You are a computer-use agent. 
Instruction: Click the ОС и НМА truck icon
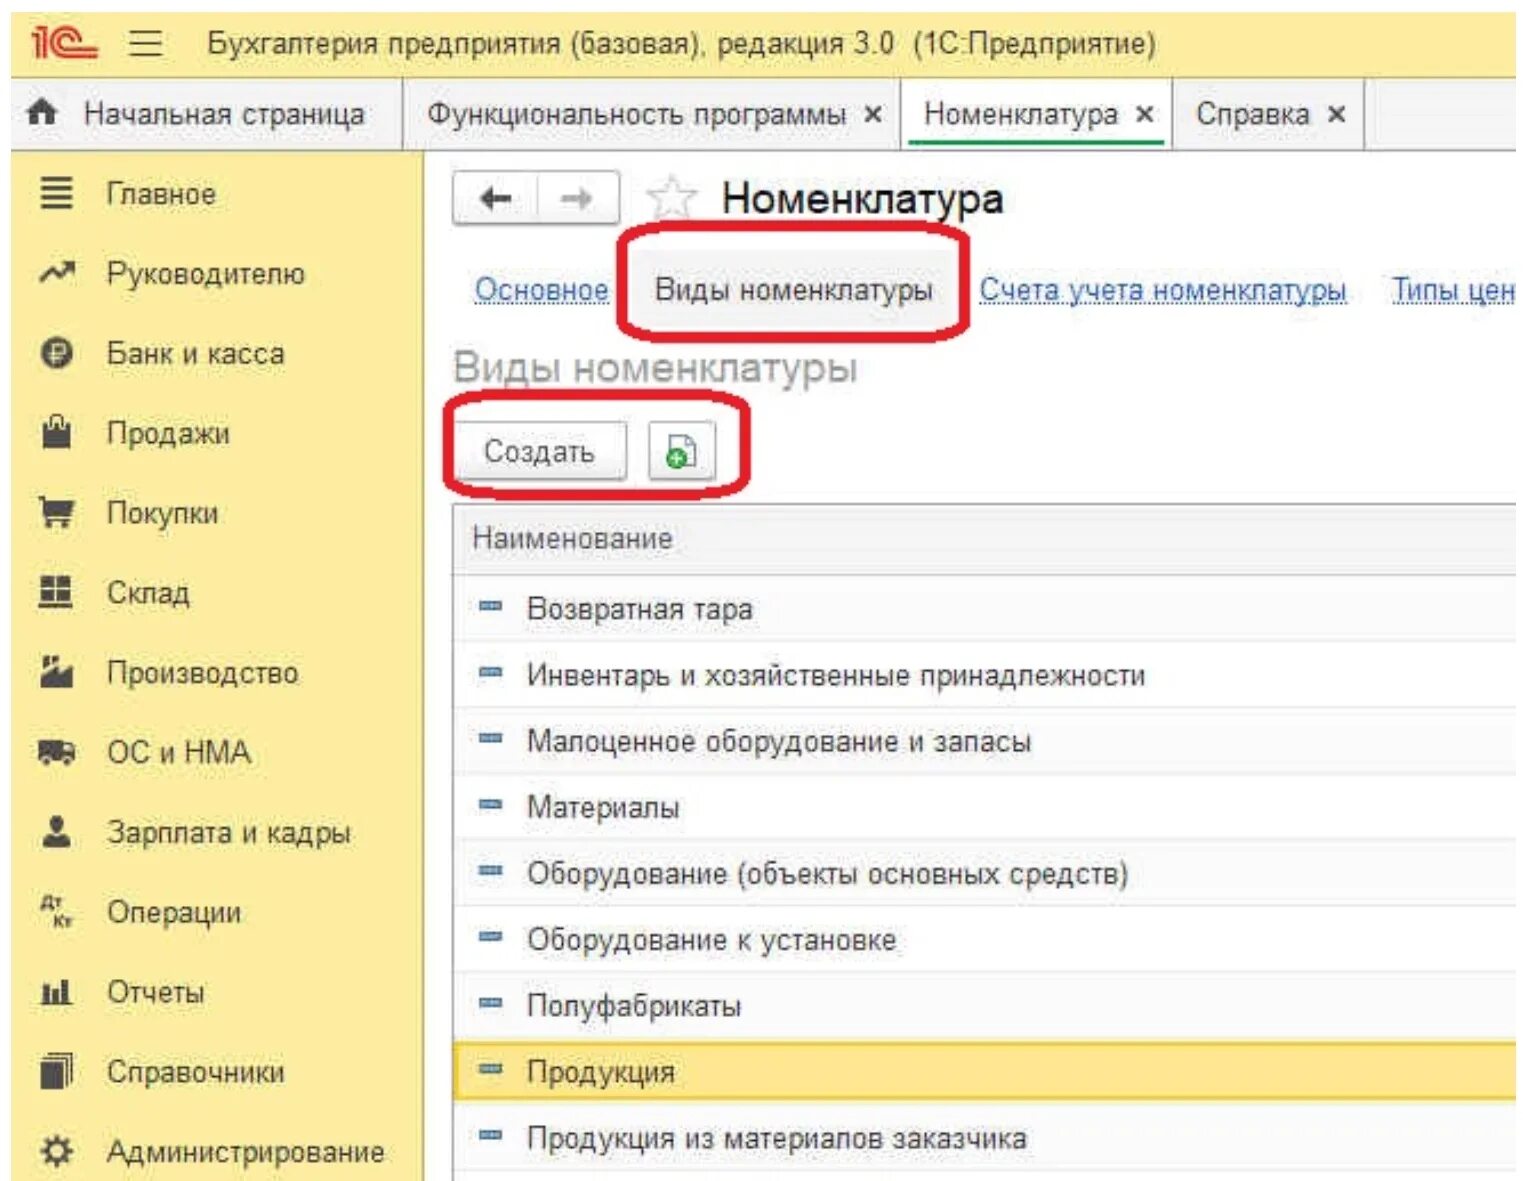pos(56,752)
